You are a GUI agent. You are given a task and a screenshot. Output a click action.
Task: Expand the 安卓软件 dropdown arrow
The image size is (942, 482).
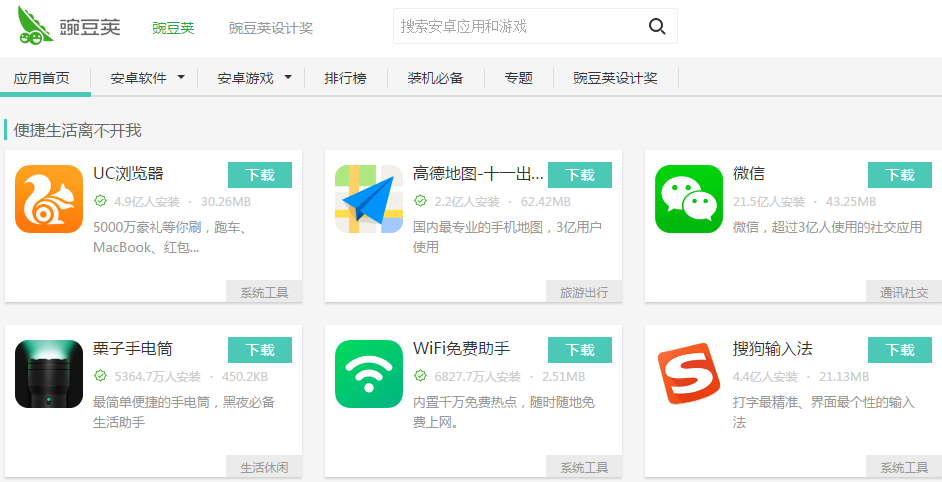coord(181,78)
